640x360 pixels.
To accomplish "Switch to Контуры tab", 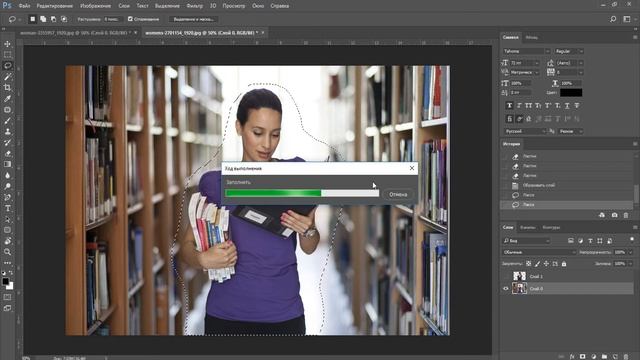I will 551,227.
